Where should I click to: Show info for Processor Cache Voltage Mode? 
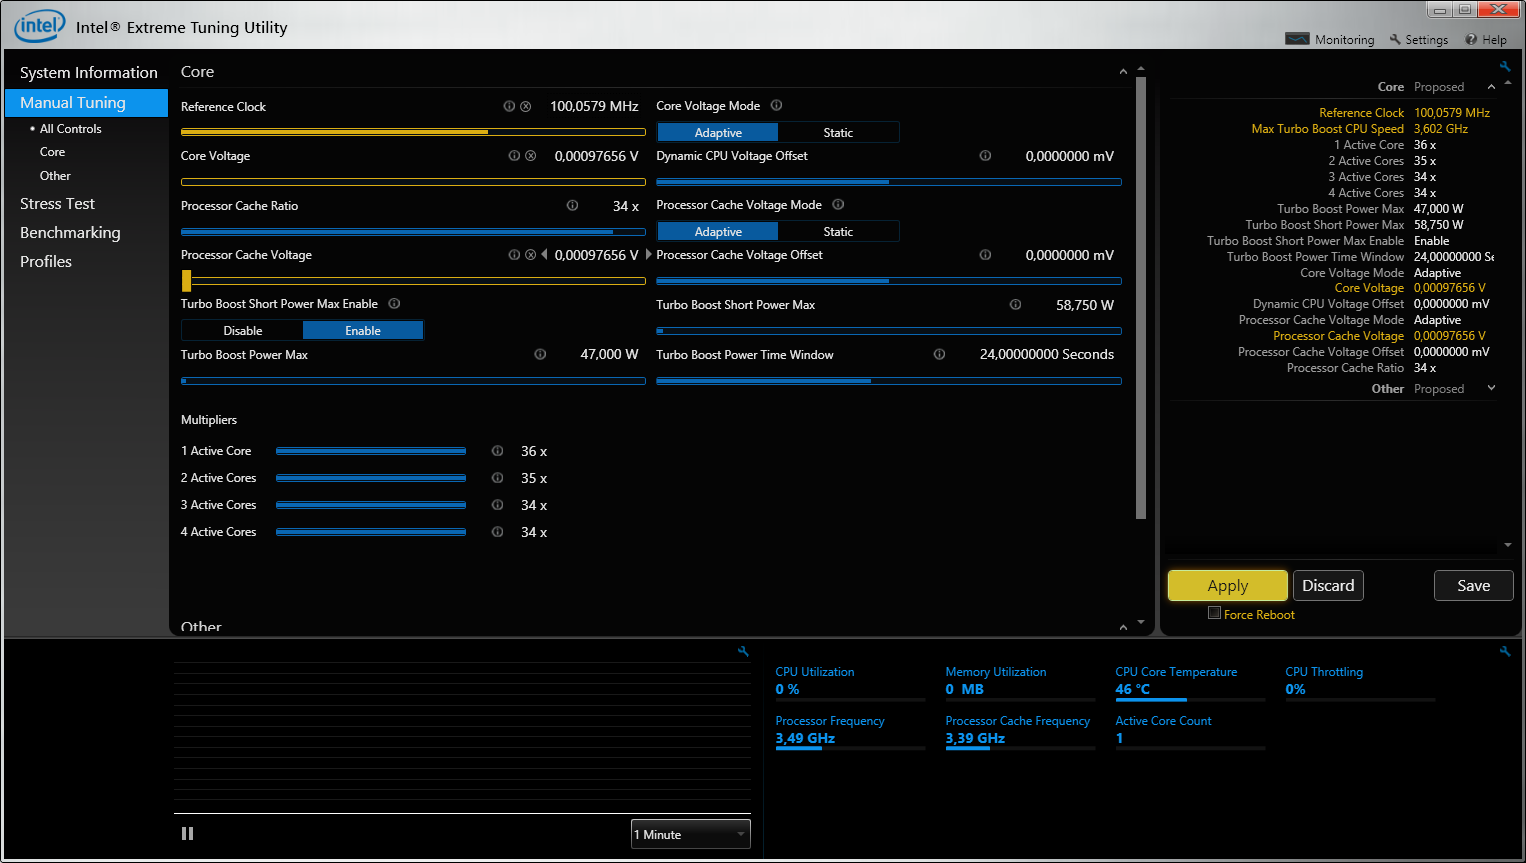click(x=838, y=204)
